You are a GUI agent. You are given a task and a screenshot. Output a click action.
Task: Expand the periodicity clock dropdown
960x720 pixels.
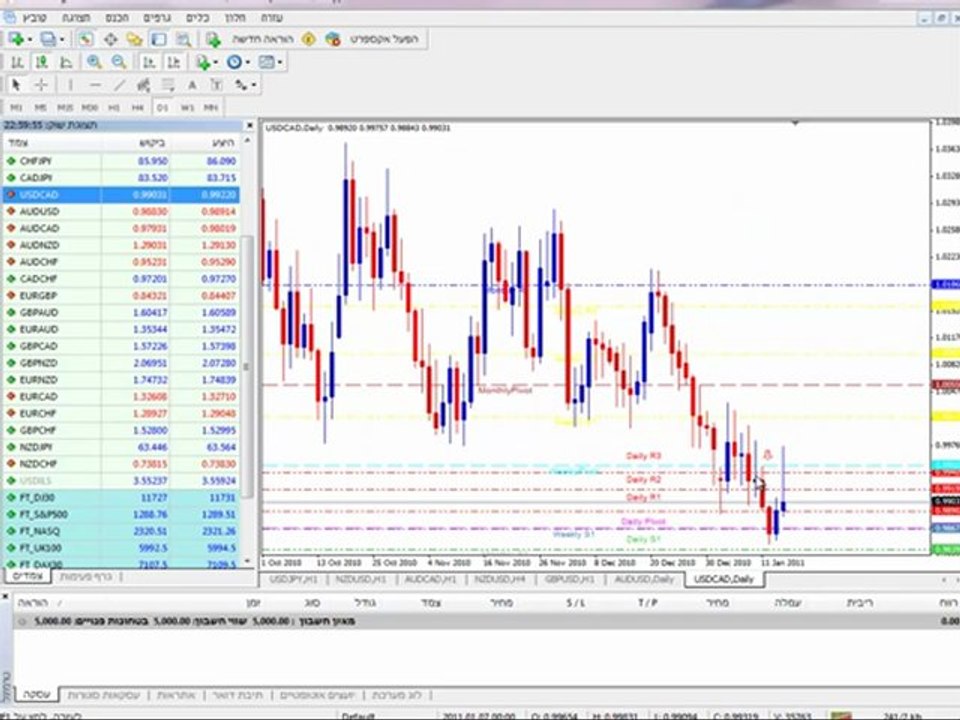[247, 62]
